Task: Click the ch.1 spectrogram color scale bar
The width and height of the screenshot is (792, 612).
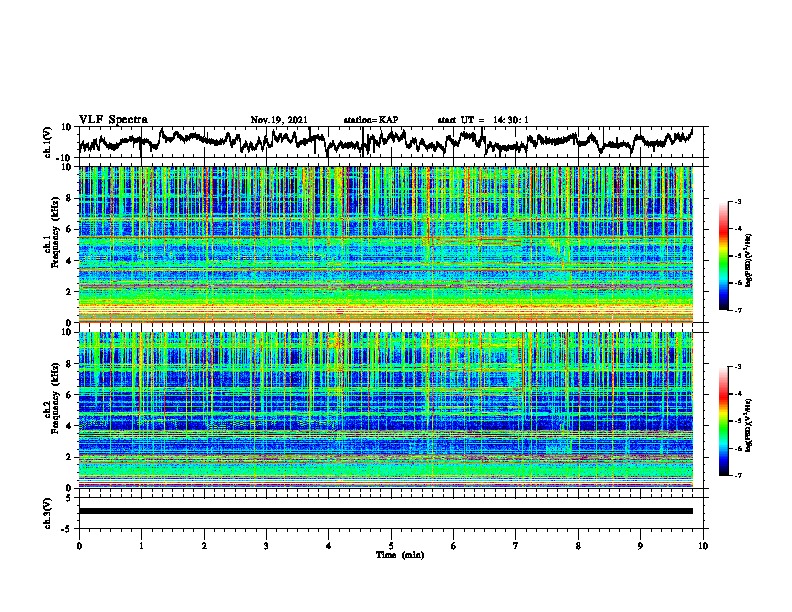Action: click(724, 256)
